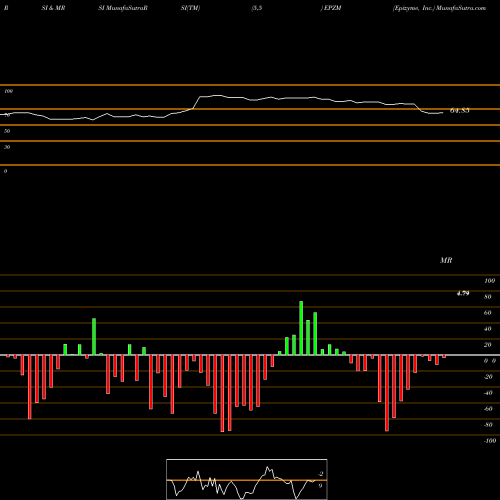Click the -60 axis label in the MR panel

coord(488,409)
